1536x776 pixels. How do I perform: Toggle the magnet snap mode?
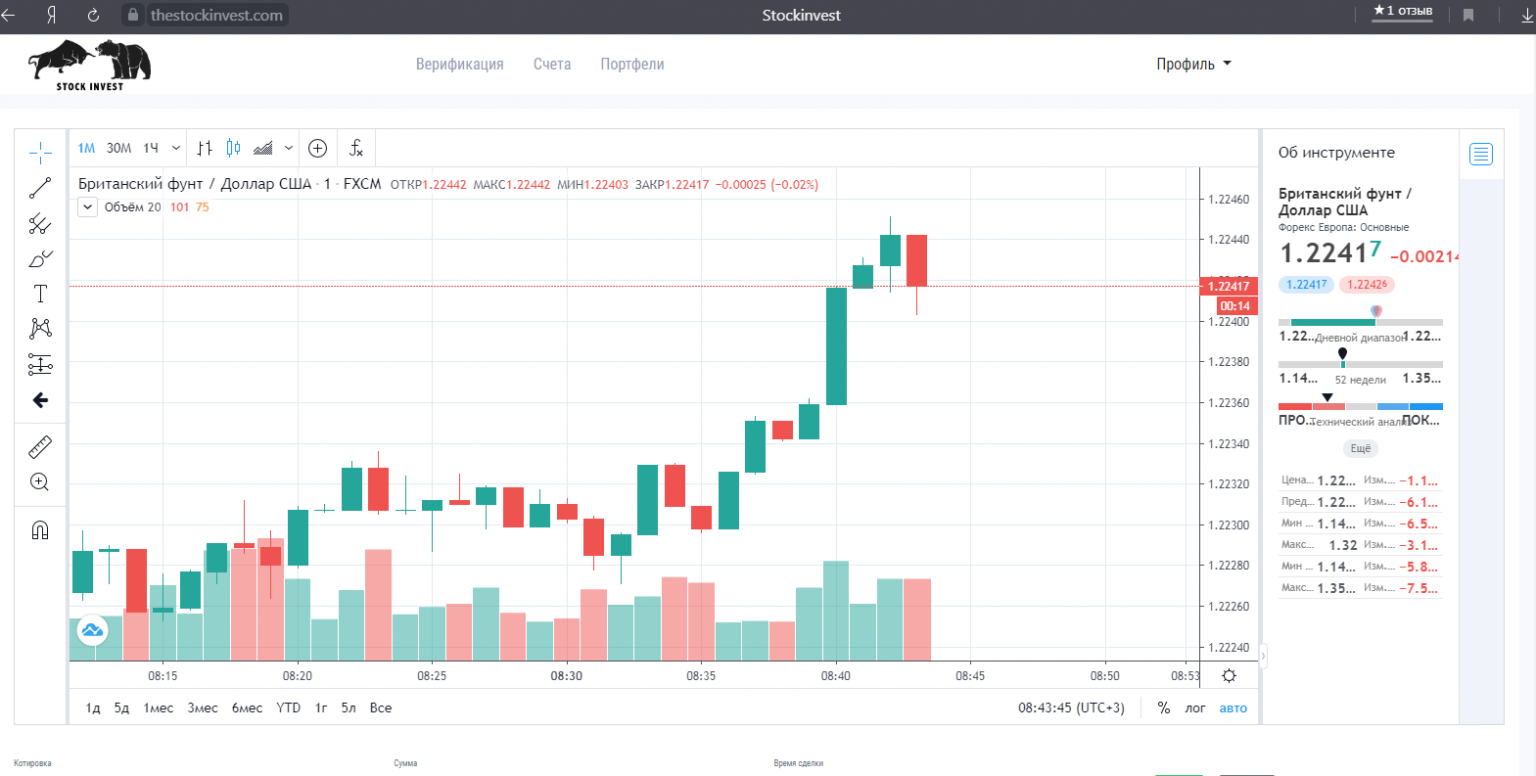click(x=40, y=530)
